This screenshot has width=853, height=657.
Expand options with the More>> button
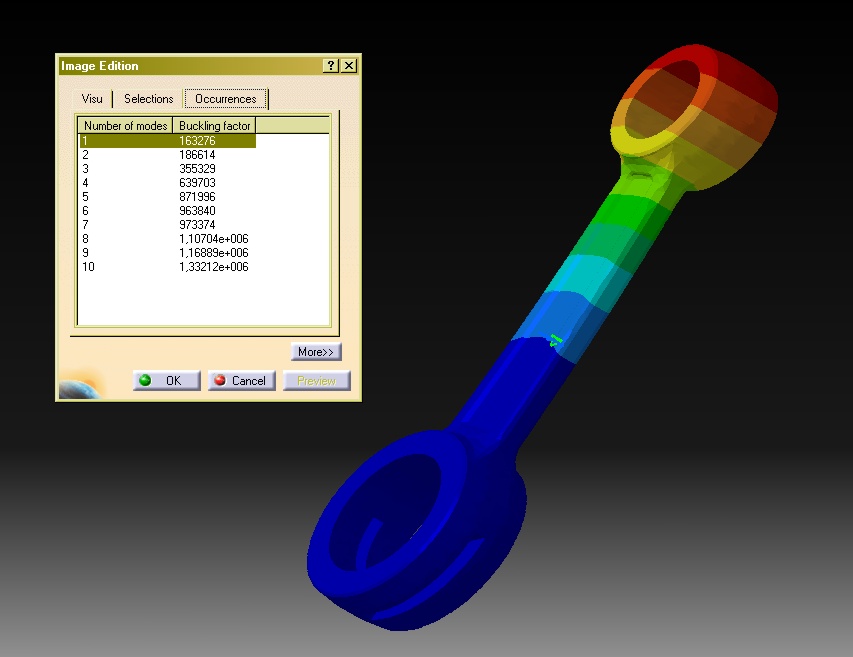click(x=317, y=352)
